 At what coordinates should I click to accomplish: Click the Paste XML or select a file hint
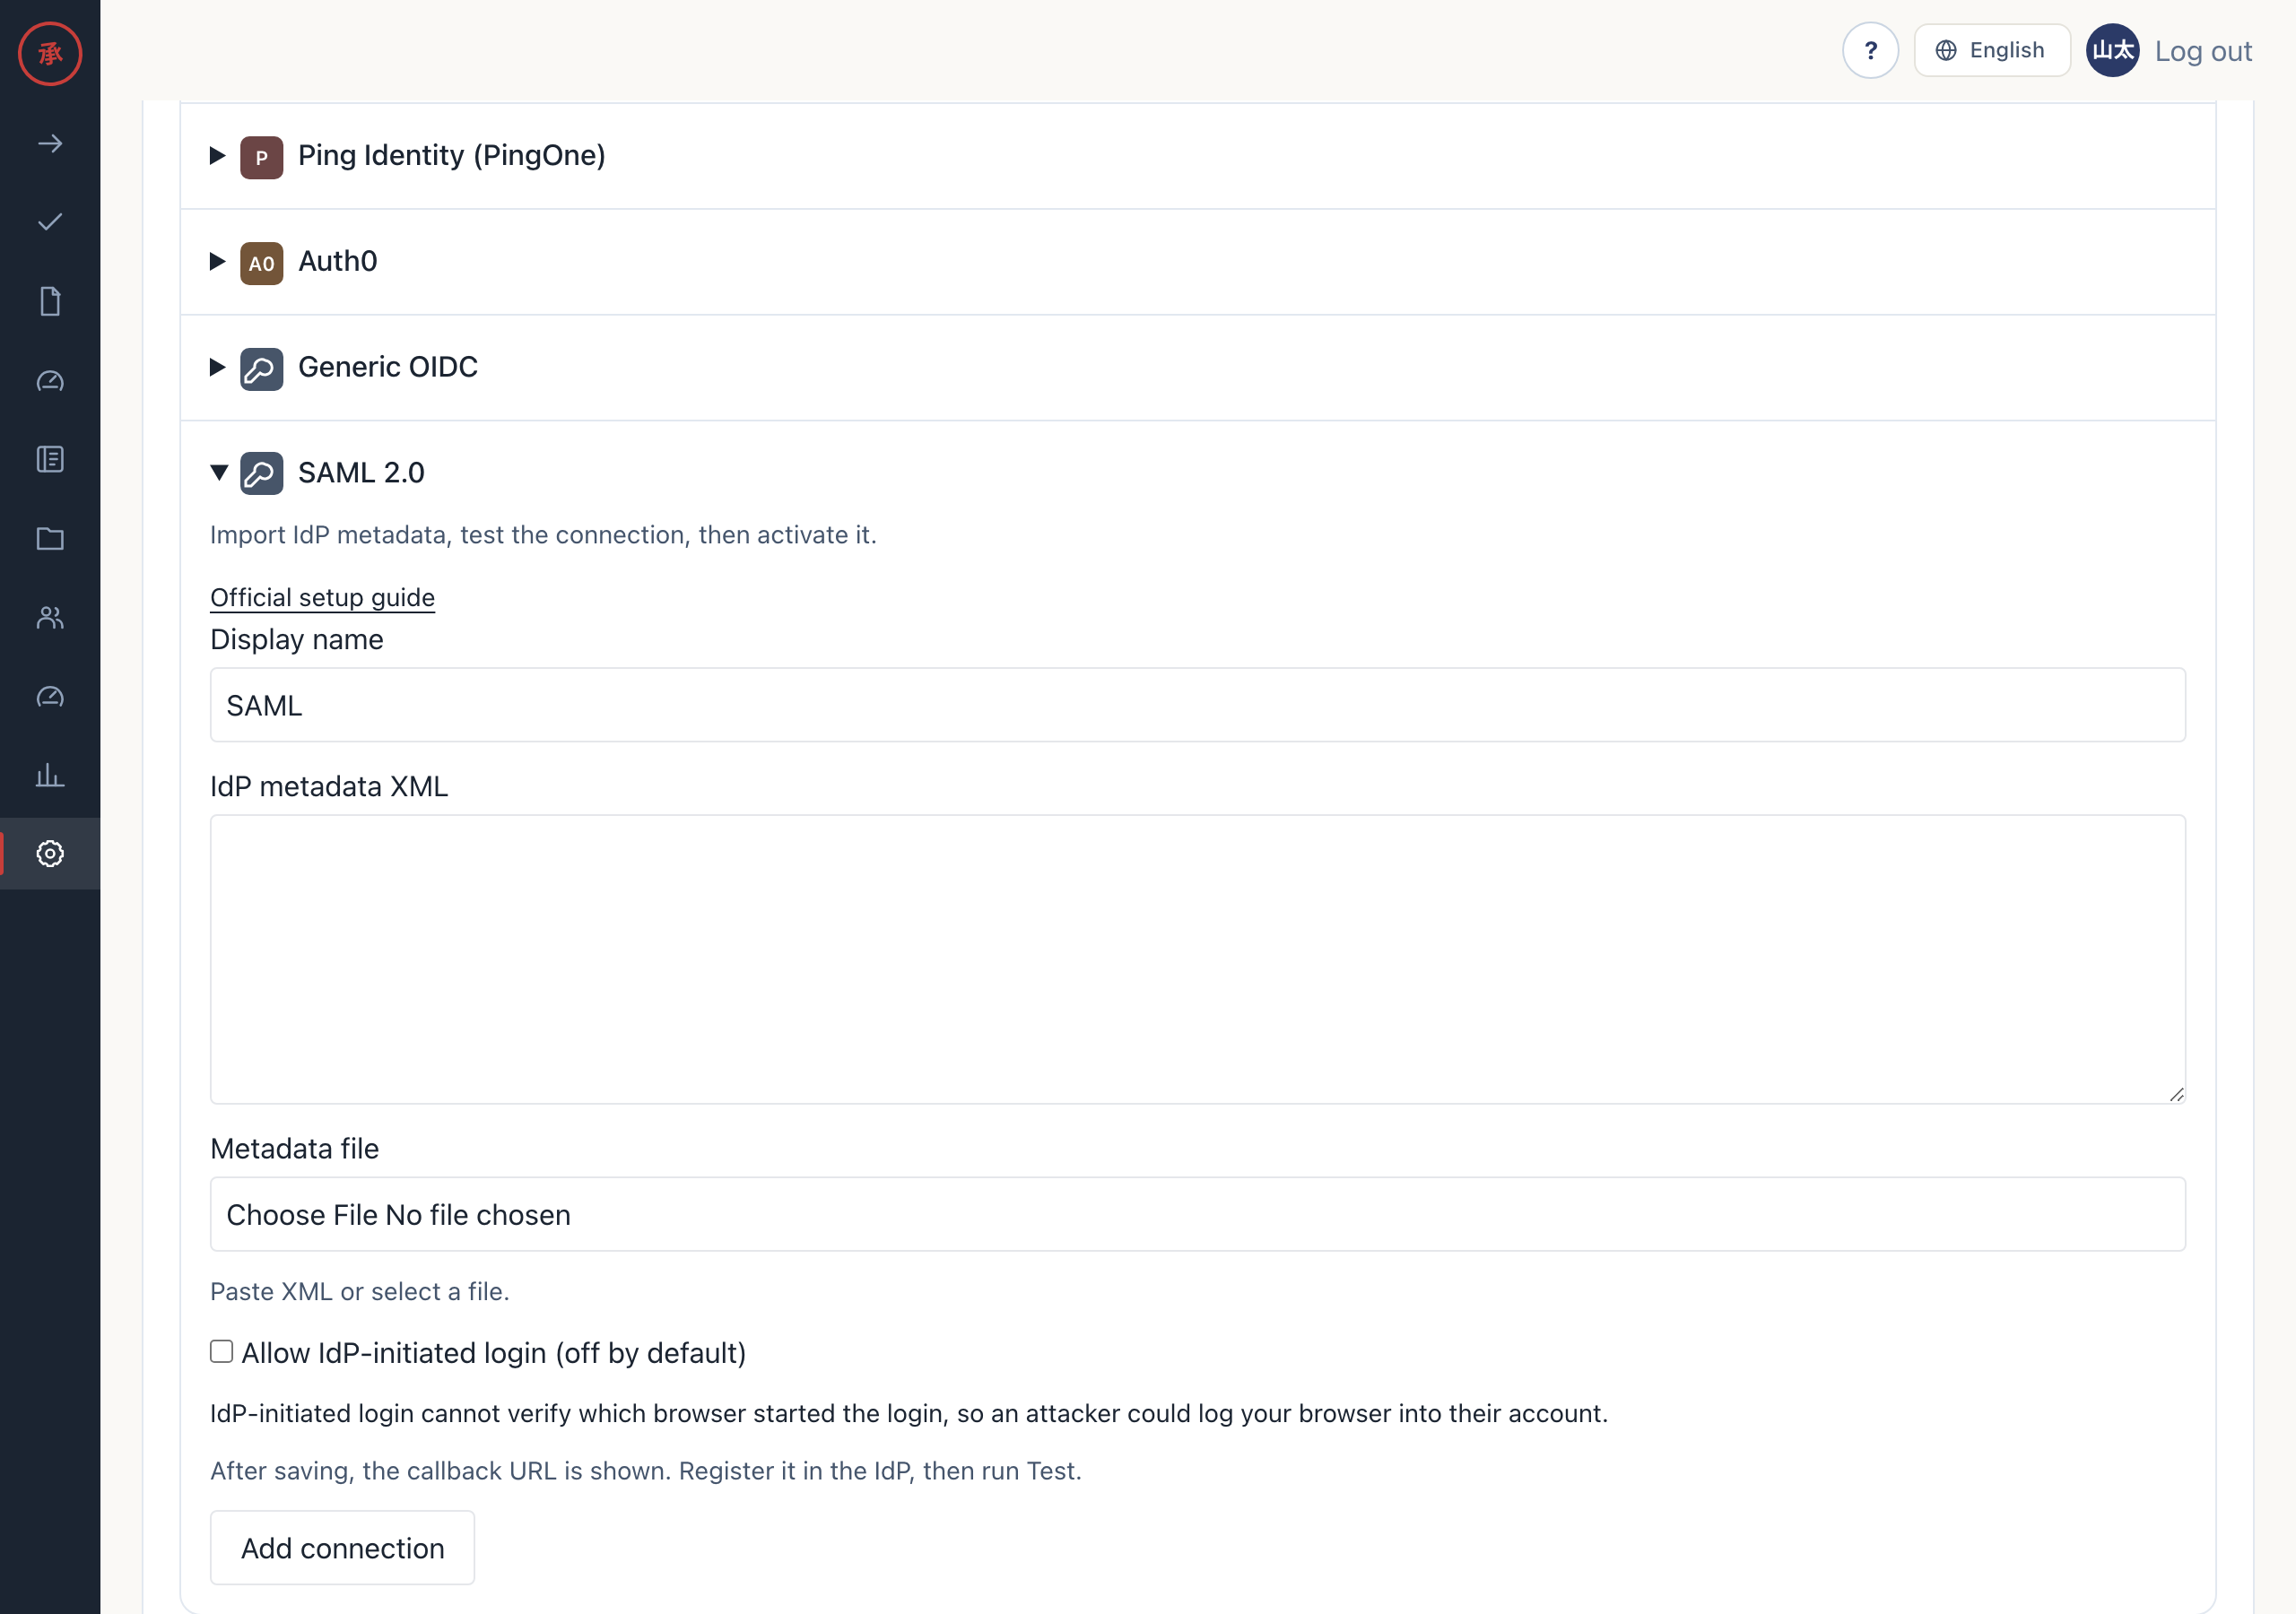pos(359,1291)
